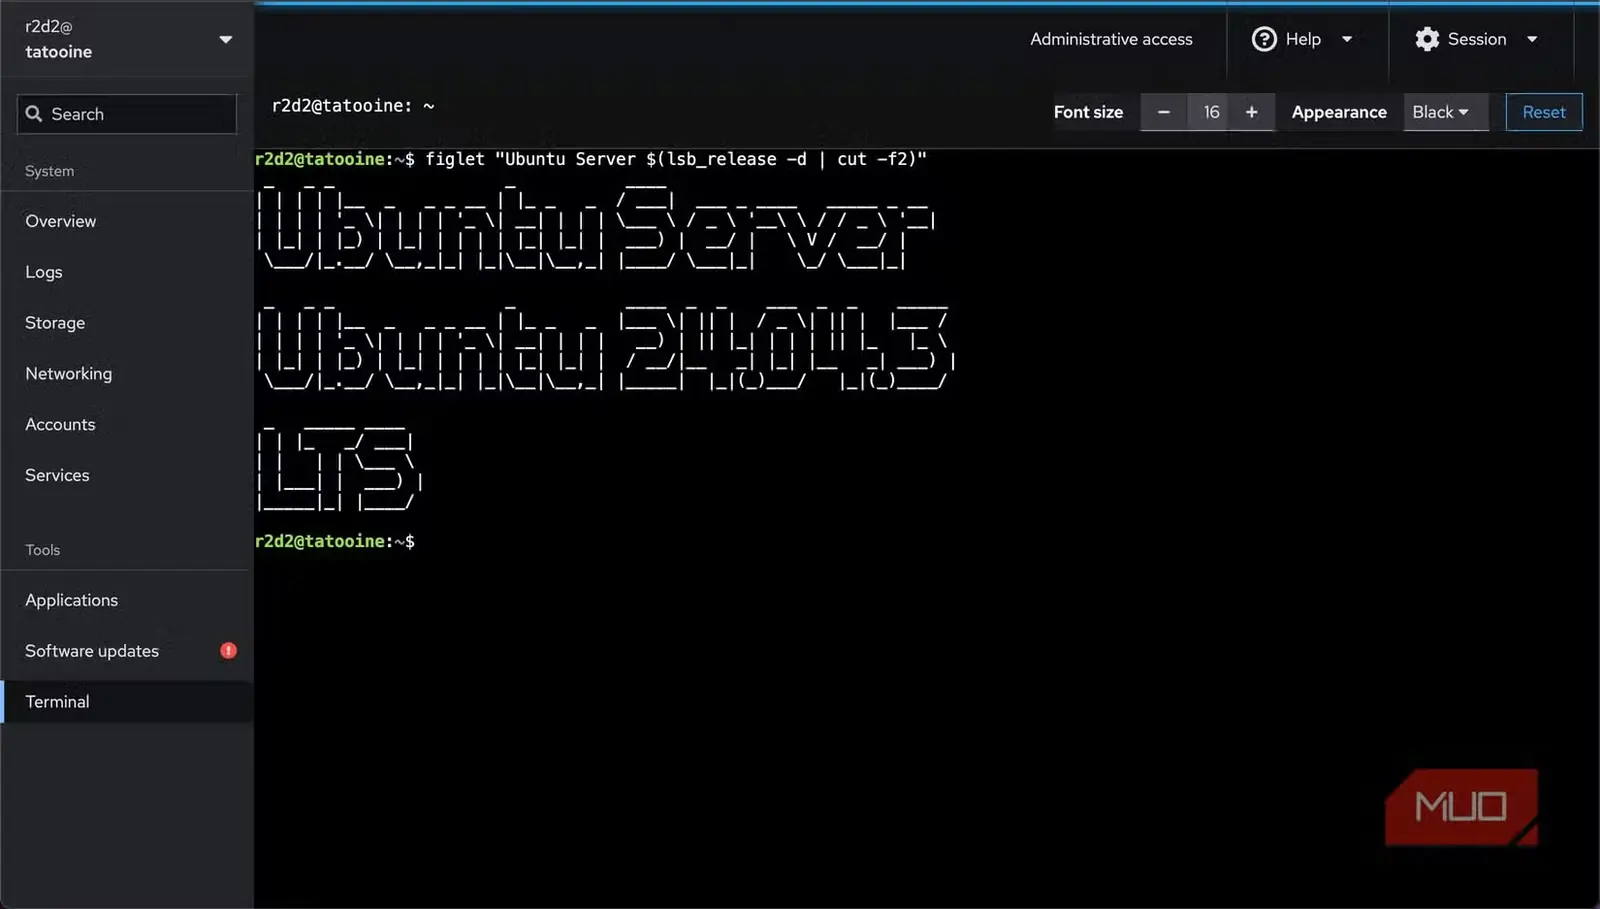The width and height of the screenshot is (1600, 909).
Task: Go to the Storage page
Action: (x=127, y=323)
